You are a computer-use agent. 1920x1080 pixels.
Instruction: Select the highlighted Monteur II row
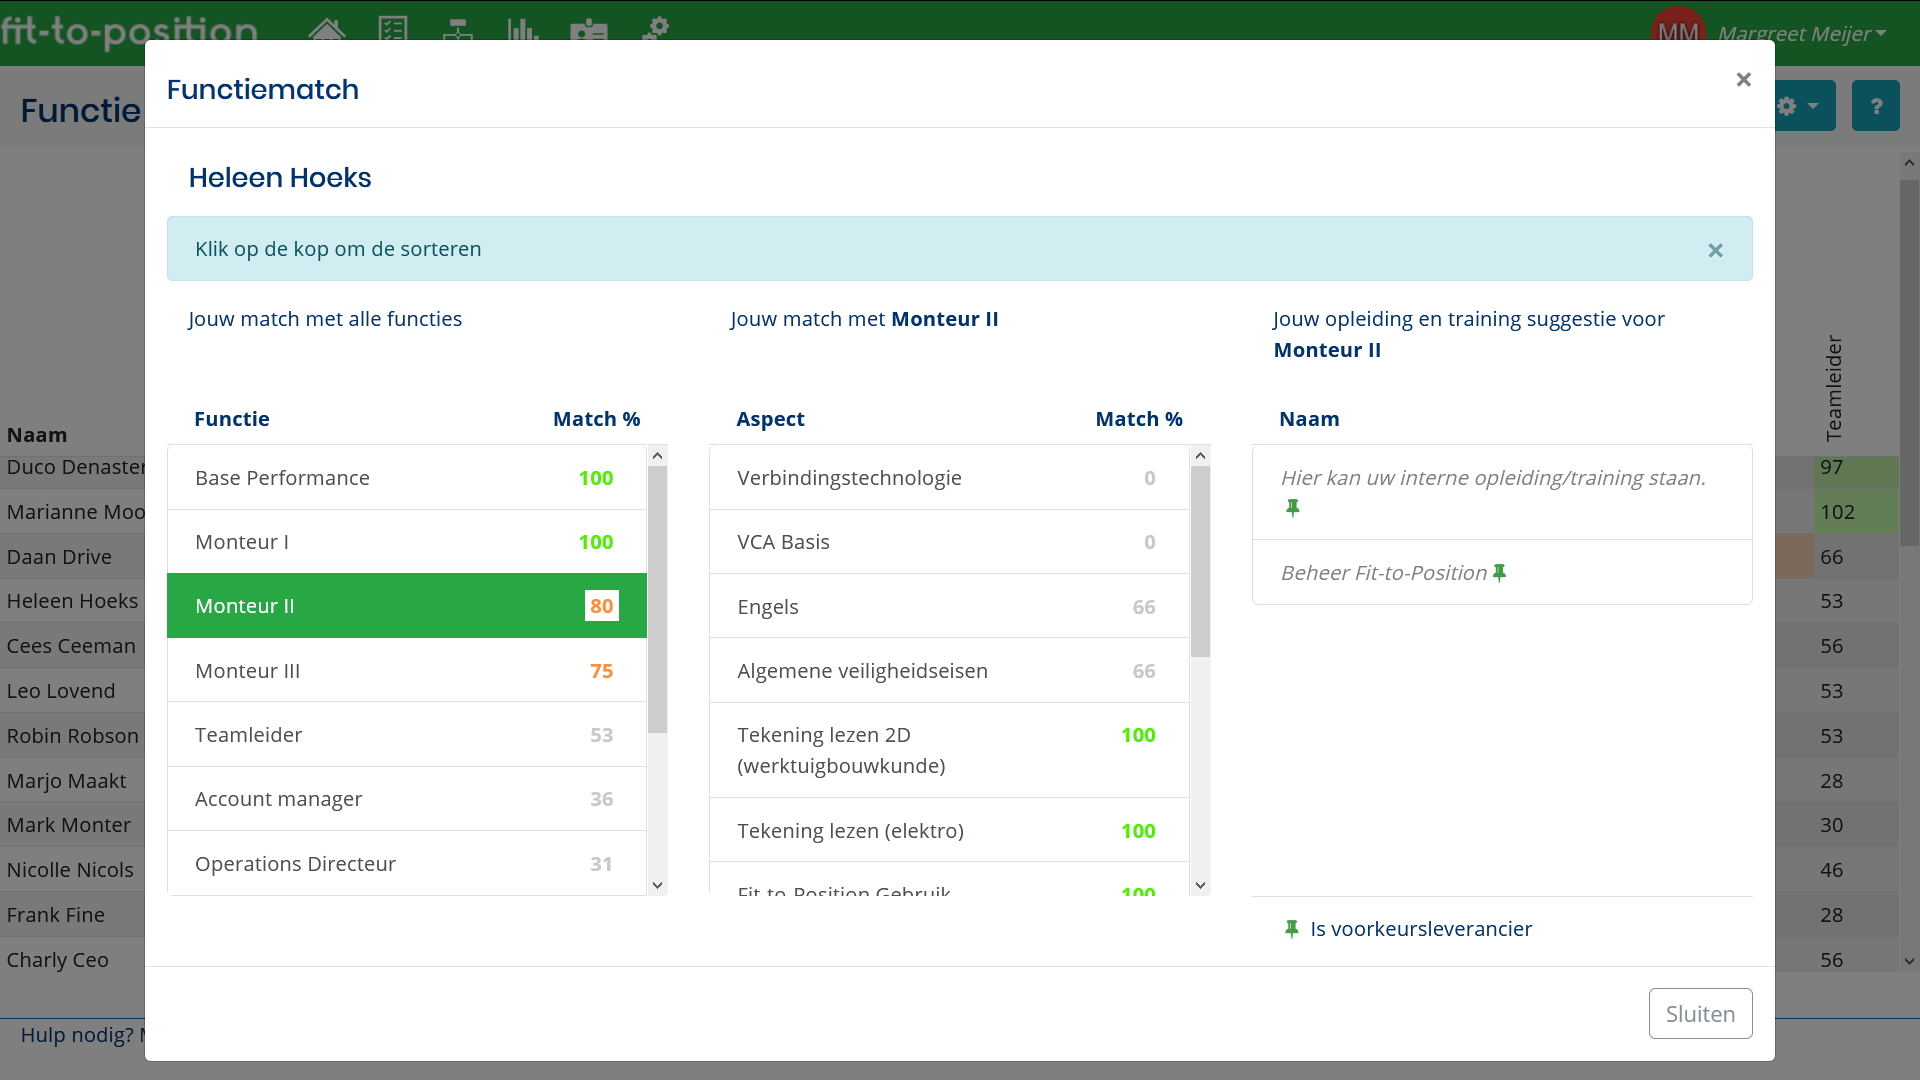click(407, 606)
